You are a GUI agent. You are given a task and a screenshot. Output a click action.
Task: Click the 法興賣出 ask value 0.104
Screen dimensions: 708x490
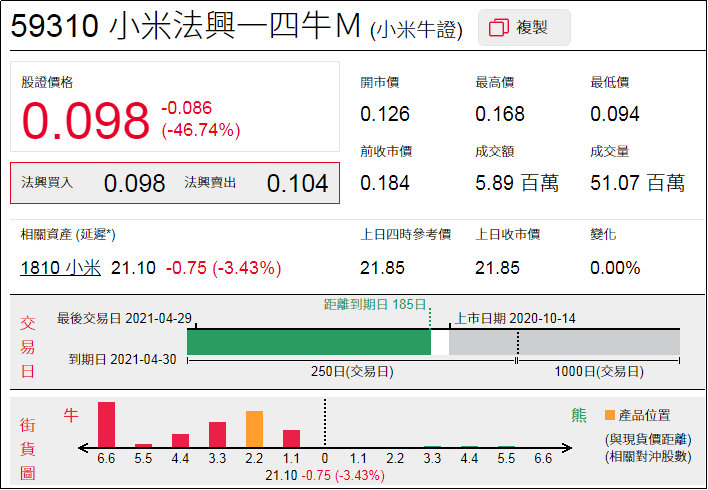pyautogui.click(x=298, y=183)
